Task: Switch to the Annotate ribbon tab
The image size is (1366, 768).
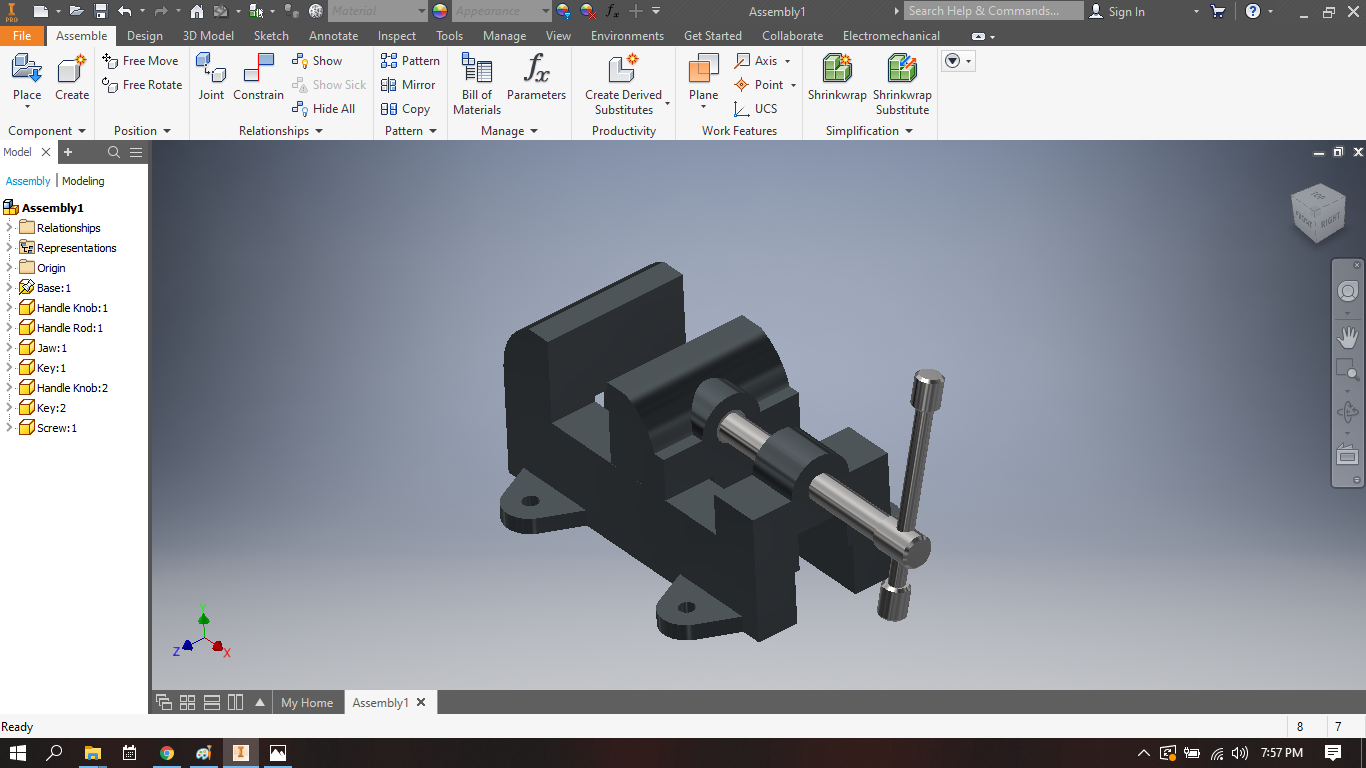Action: pyautogui.click(x=333, y=35)
